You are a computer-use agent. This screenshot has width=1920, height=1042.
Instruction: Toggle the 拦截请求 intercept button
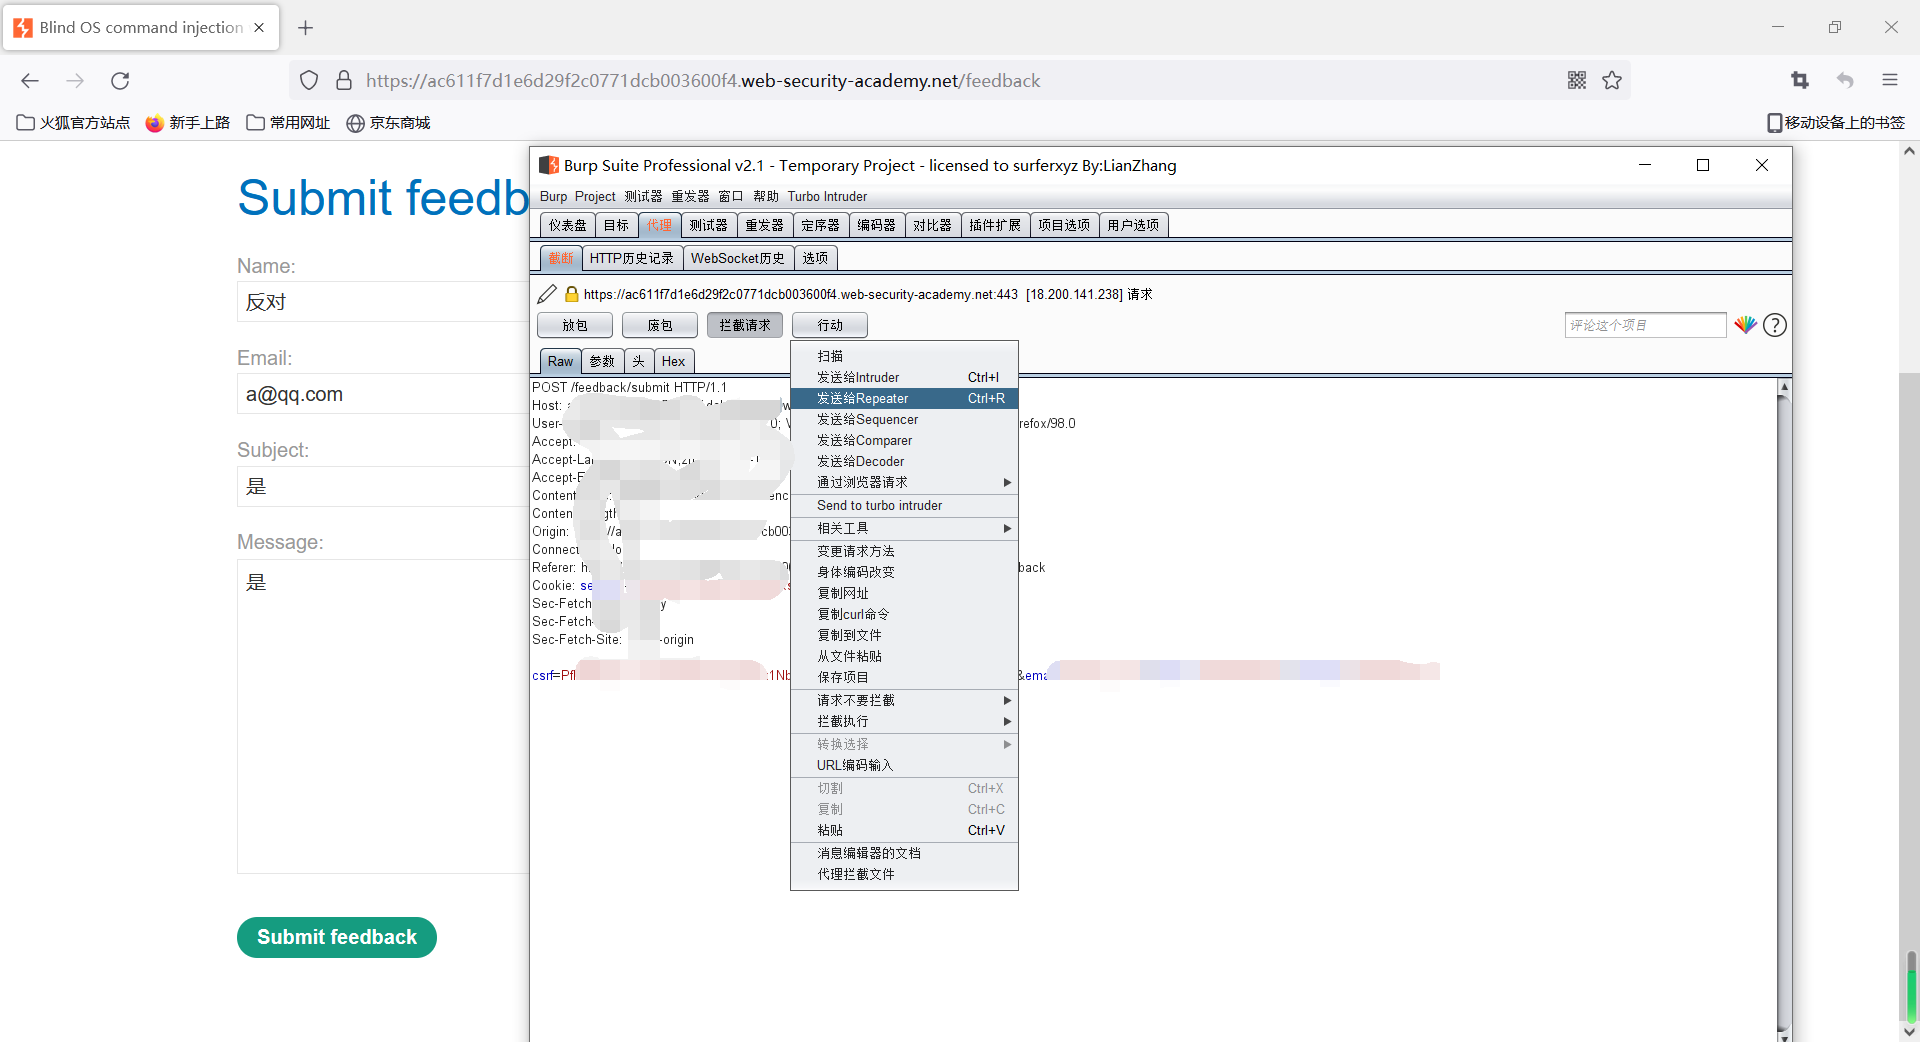tap(745, 325)
